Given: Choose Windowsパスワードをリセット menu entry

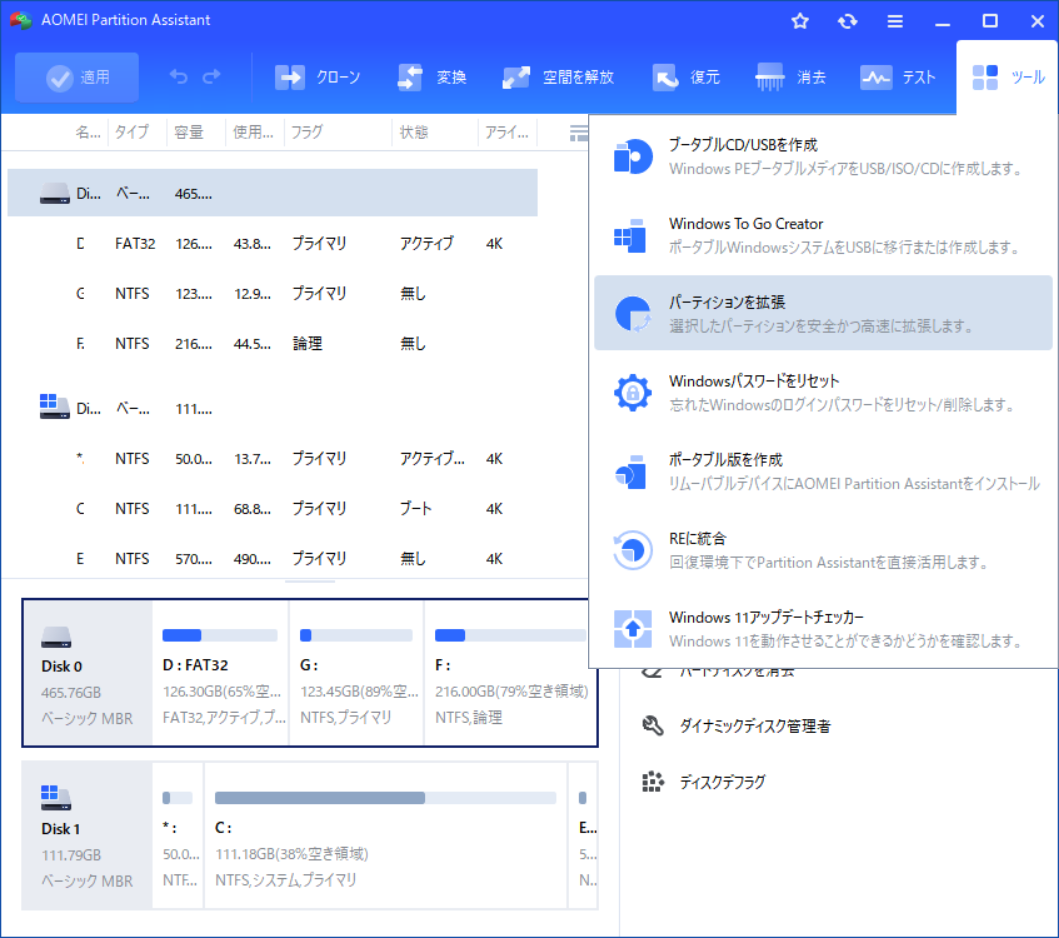Looking at the screenshot, I should point(823,392).
